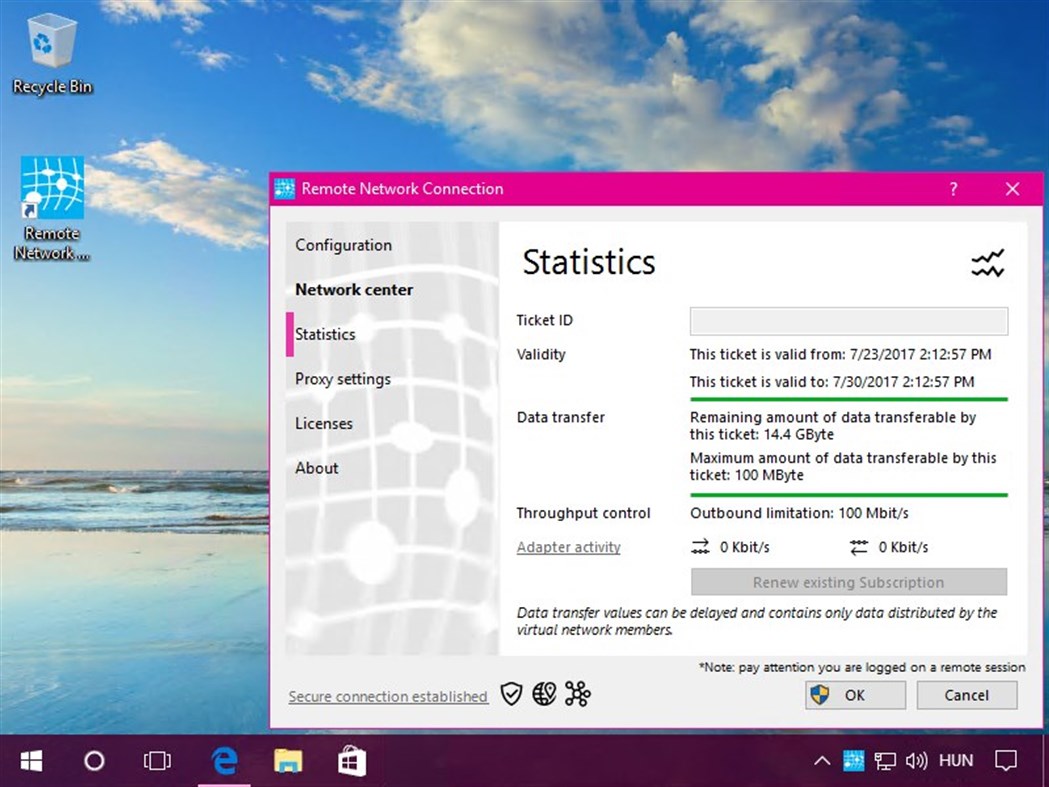Screen dimensions: 1049x787
Task: Open the About section
Action: pos(316,468)
